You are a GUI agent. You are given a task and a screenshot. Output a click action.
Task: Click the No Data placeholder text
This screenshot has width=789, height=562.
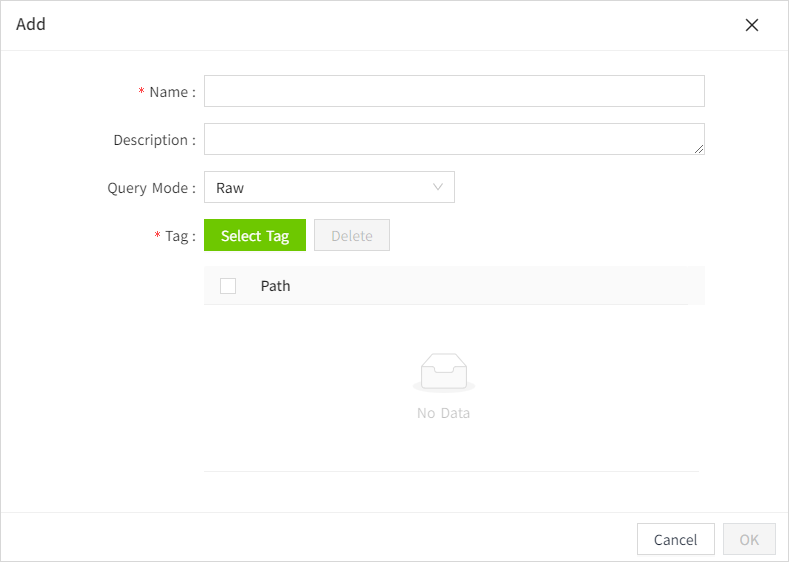[443, 413]
